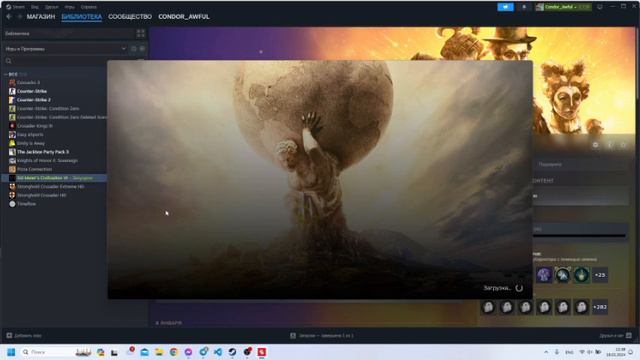Open Visual Studio Code from taskbar
Viewport: 640px width, 360px height.
click(x=218, y=352)
